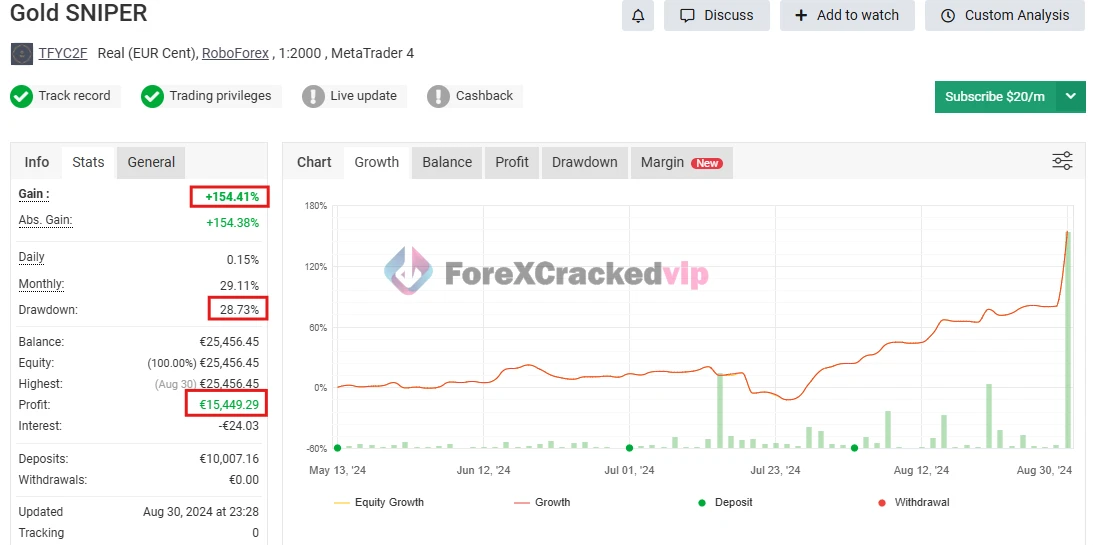Click the Discuss speech bubble icon

[687, 15]
